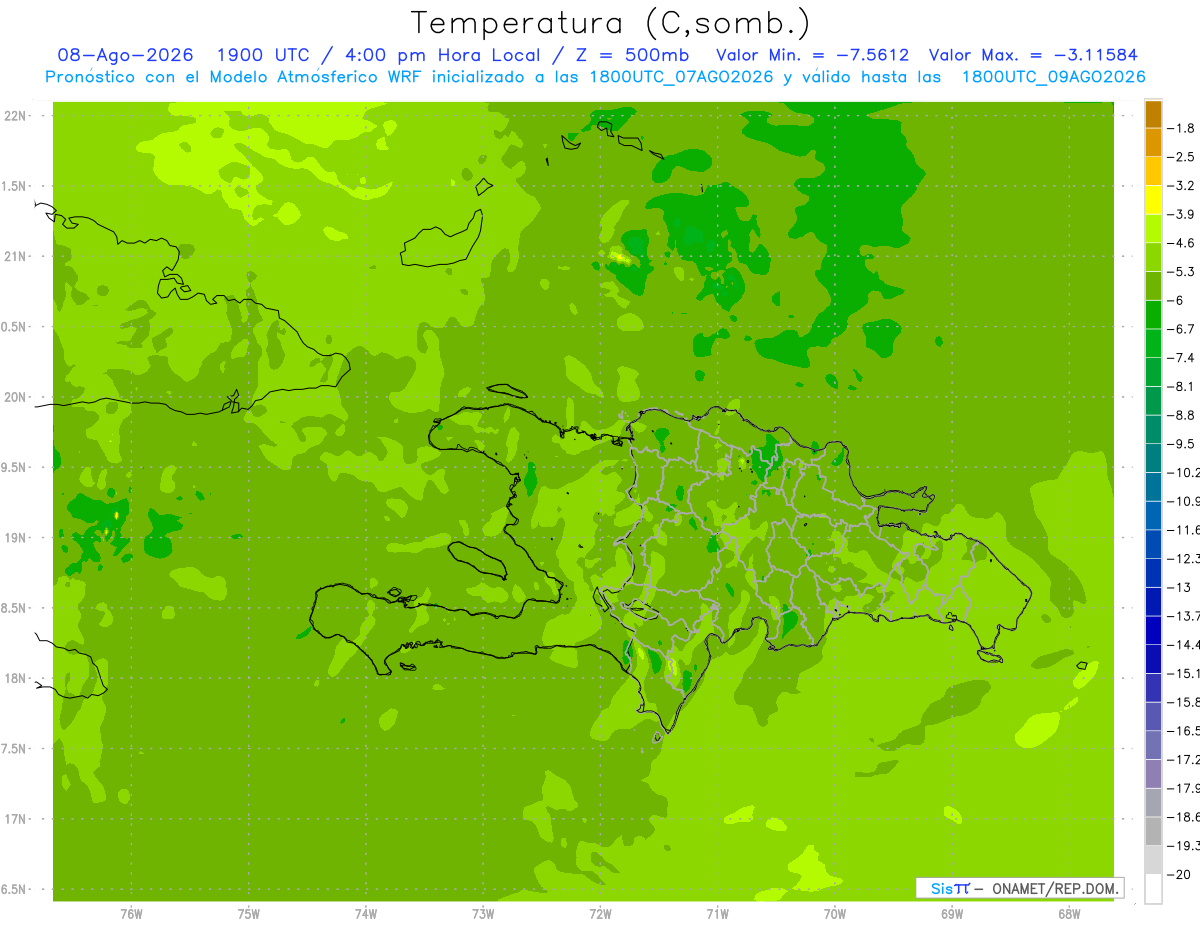The image size is (1200, 927).
Task: Click the "18N" latitude label
Action: pos(14,678)
